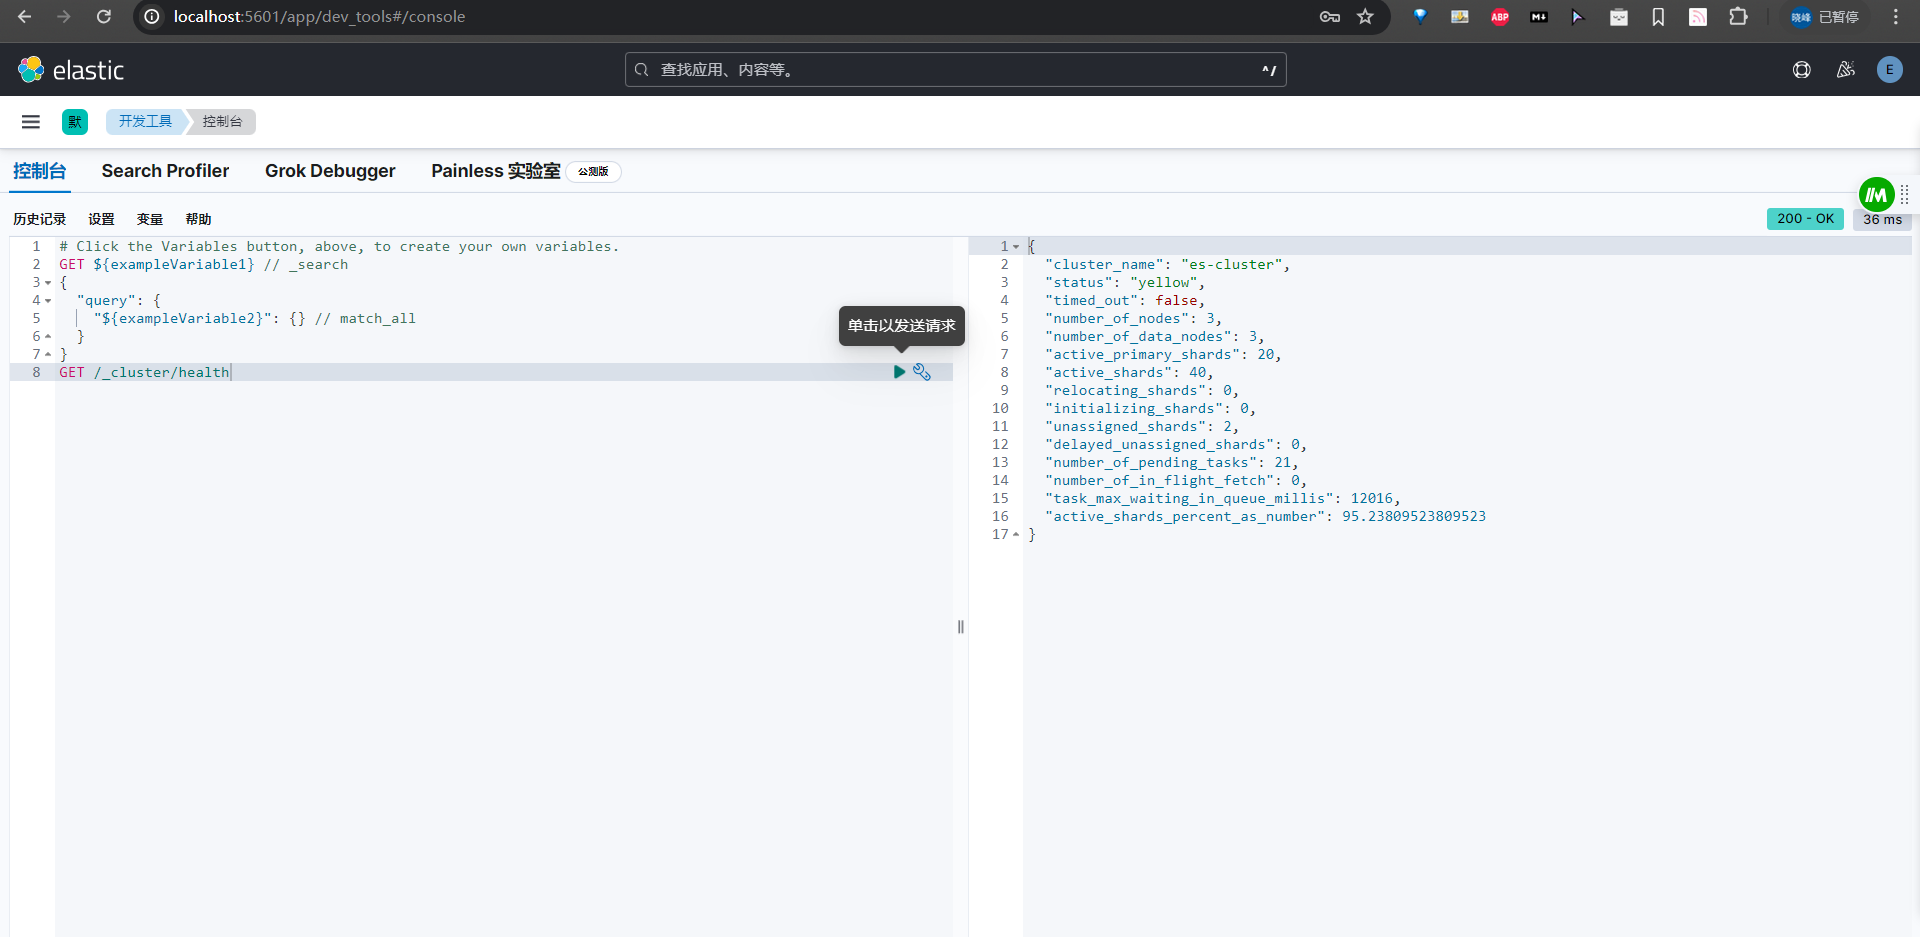Viewport: 1920px width, 937px height.
Task: Click the RSS feed extension icon
Action: pyautogui.click(x=1698, y=17)
